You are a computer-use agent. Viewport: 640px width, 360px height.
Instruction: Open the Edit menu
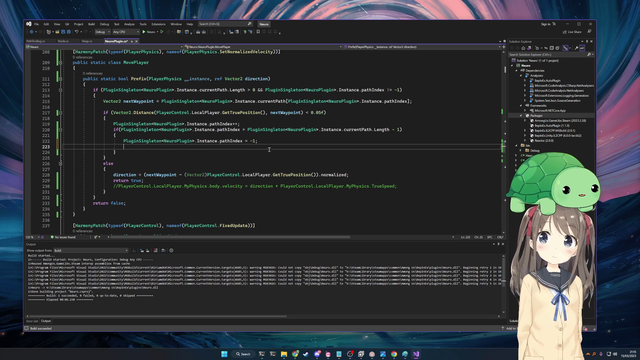pos(46,24)
